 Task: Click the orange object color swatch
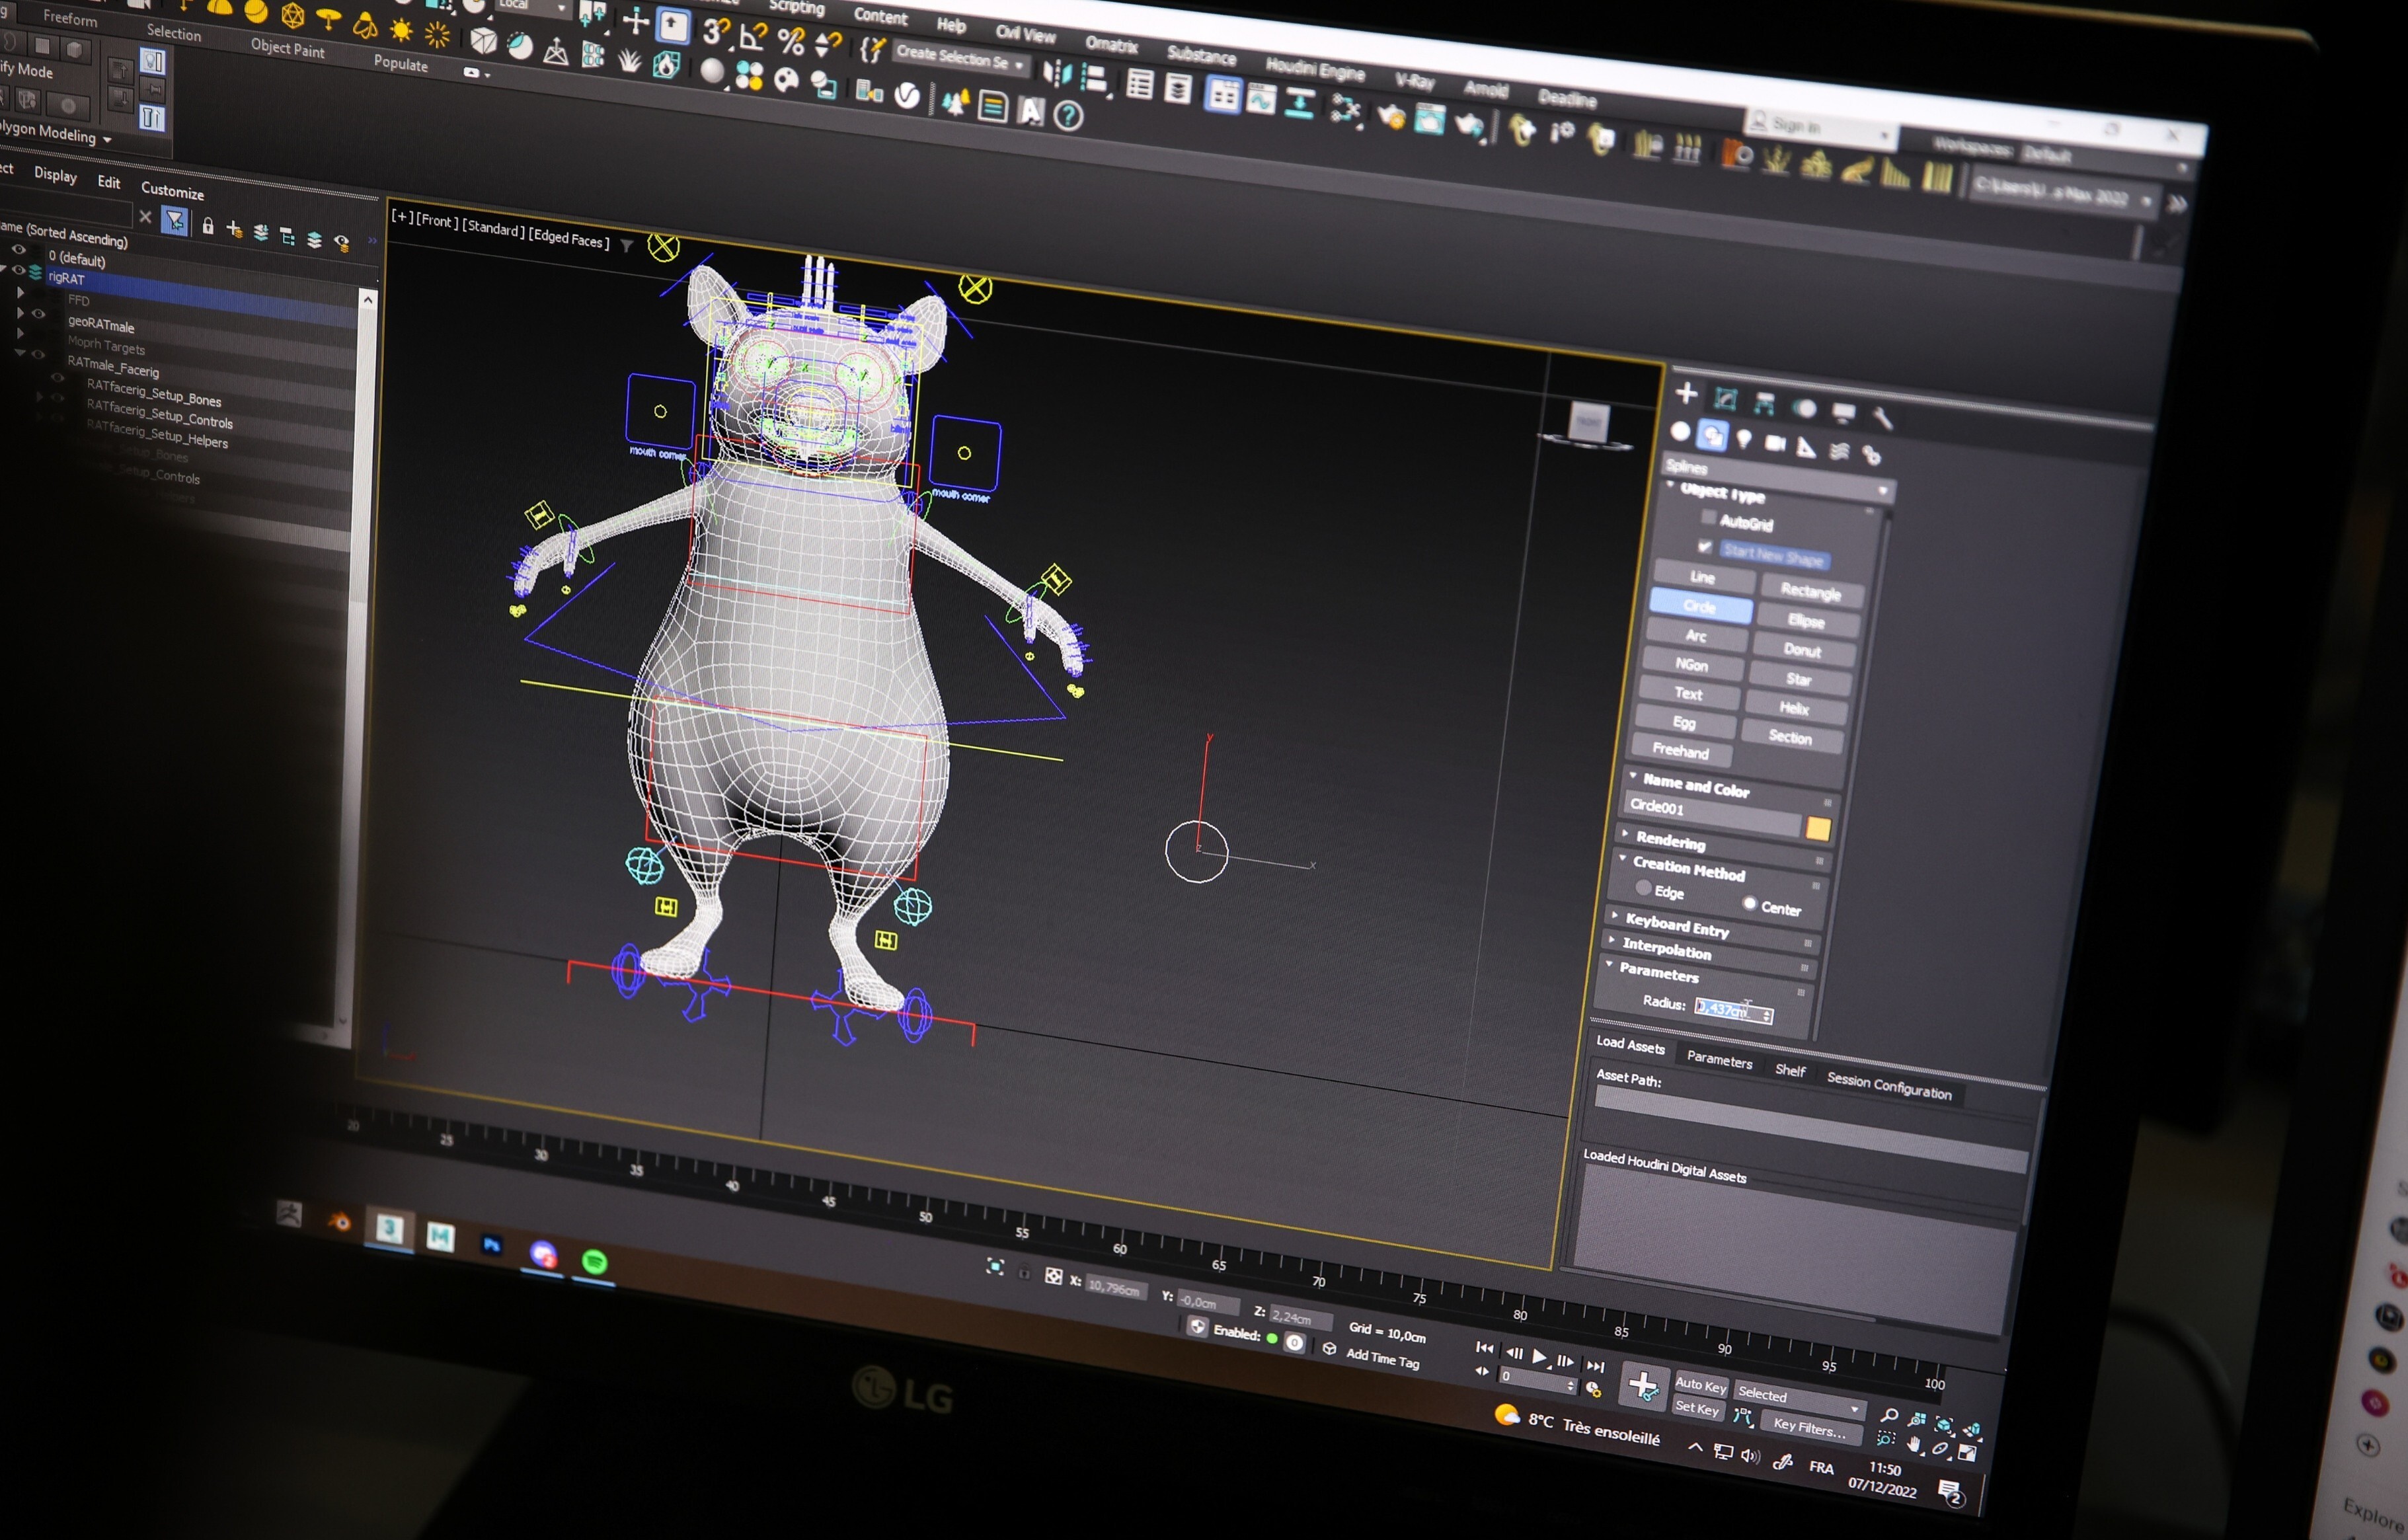(x=1818, y=829)
